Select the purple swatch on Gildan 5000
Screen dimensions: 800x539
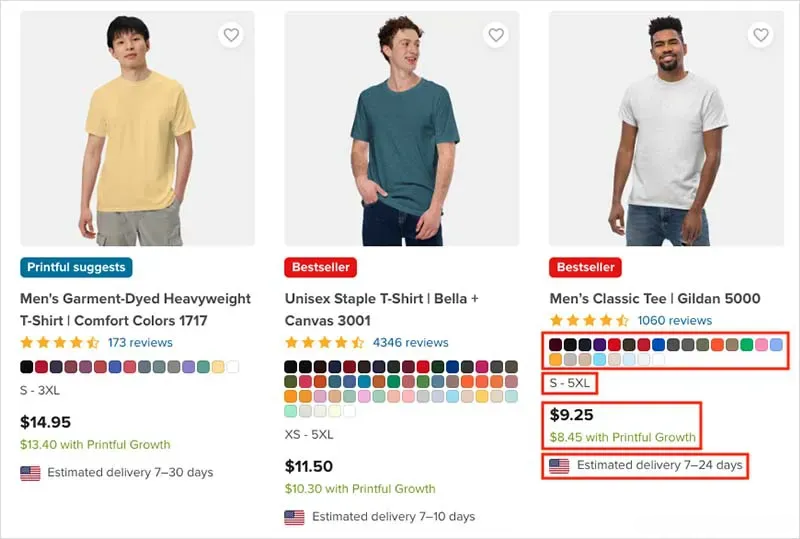click(600, 345)
